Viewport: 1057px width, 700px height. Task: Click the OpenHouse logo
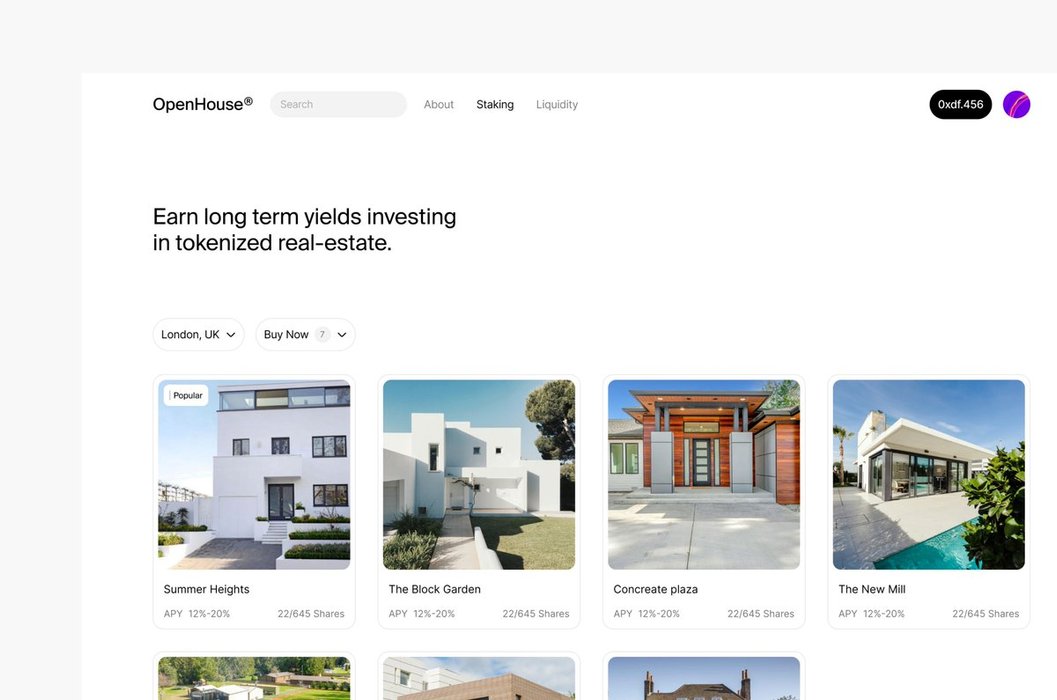click(202, 104)
